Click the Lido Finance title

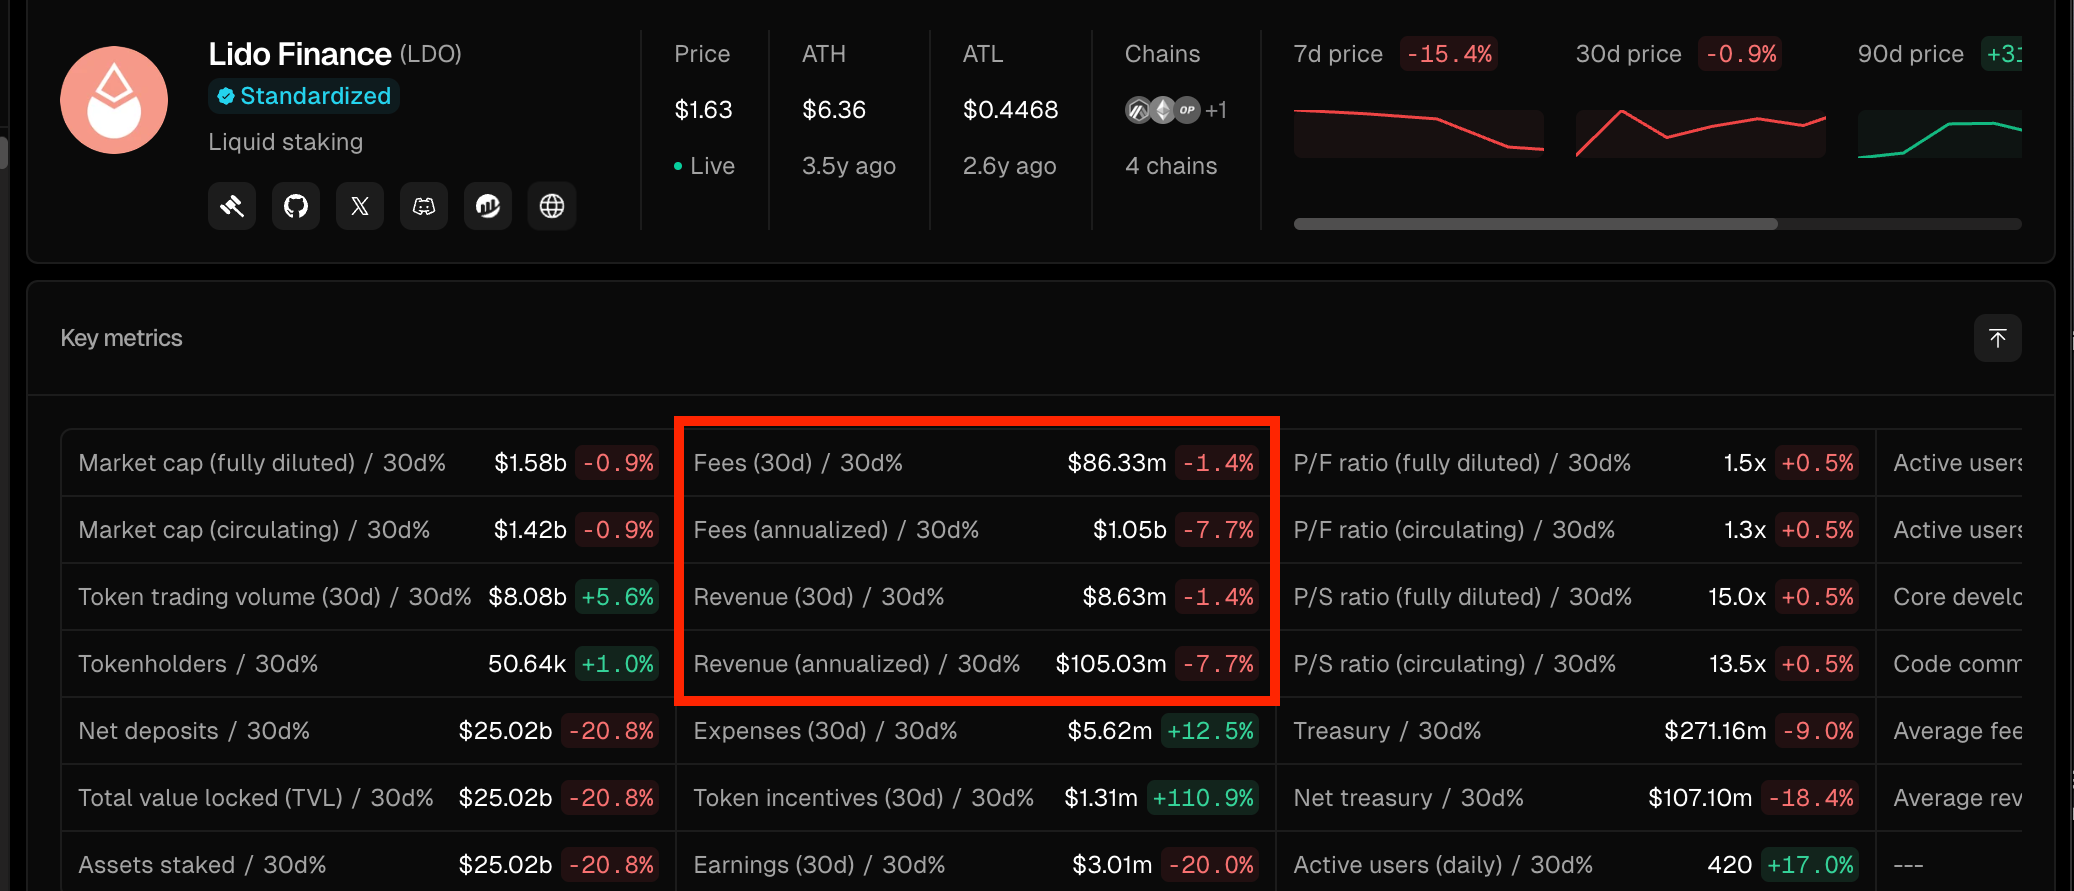click(x=300, y=54)
